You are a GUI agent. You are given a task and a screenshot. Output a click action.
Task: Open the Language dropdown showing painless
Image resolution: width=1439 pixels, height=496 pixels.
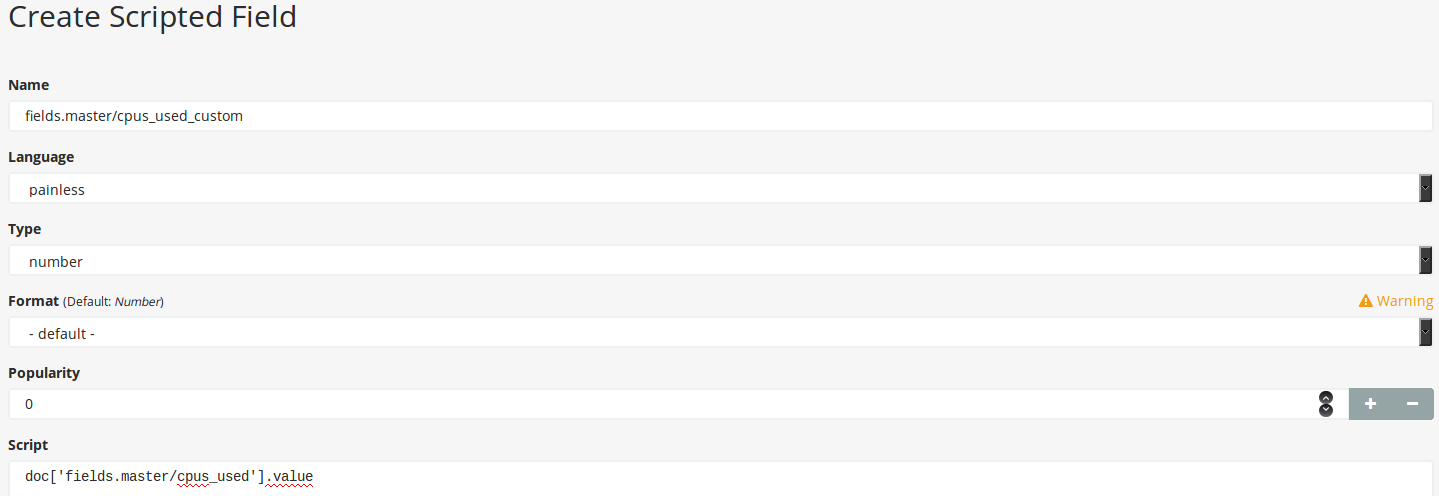[721, 188]
